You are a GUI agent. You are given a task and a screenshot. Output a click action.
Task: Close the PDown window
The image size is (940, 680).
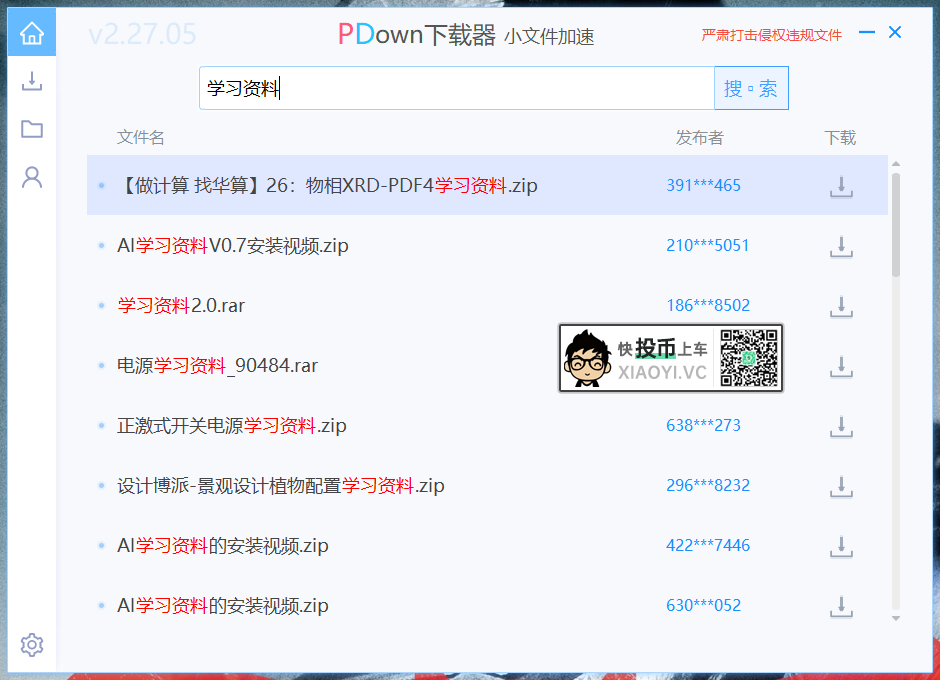point(895,32)
